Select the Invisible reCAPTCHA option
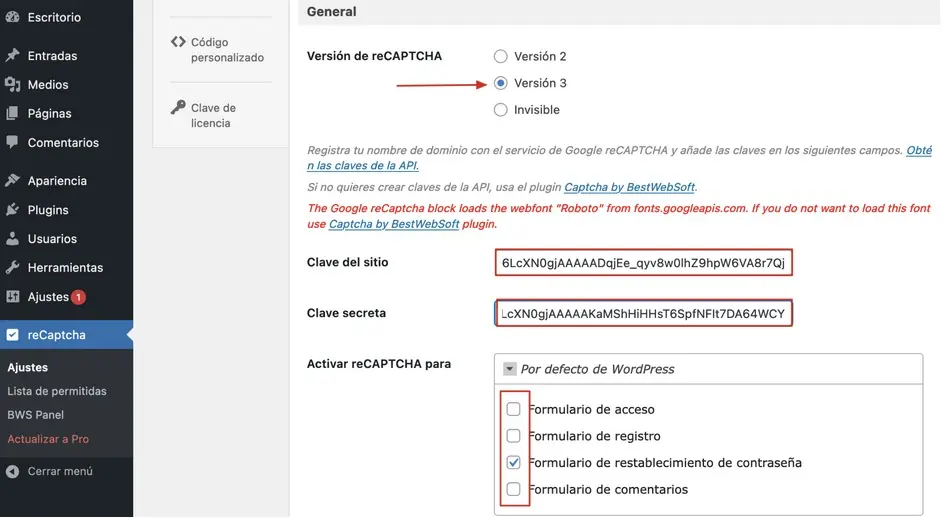Image resolution: width=942 pixels, height=518 pixels. click(501, 110)
